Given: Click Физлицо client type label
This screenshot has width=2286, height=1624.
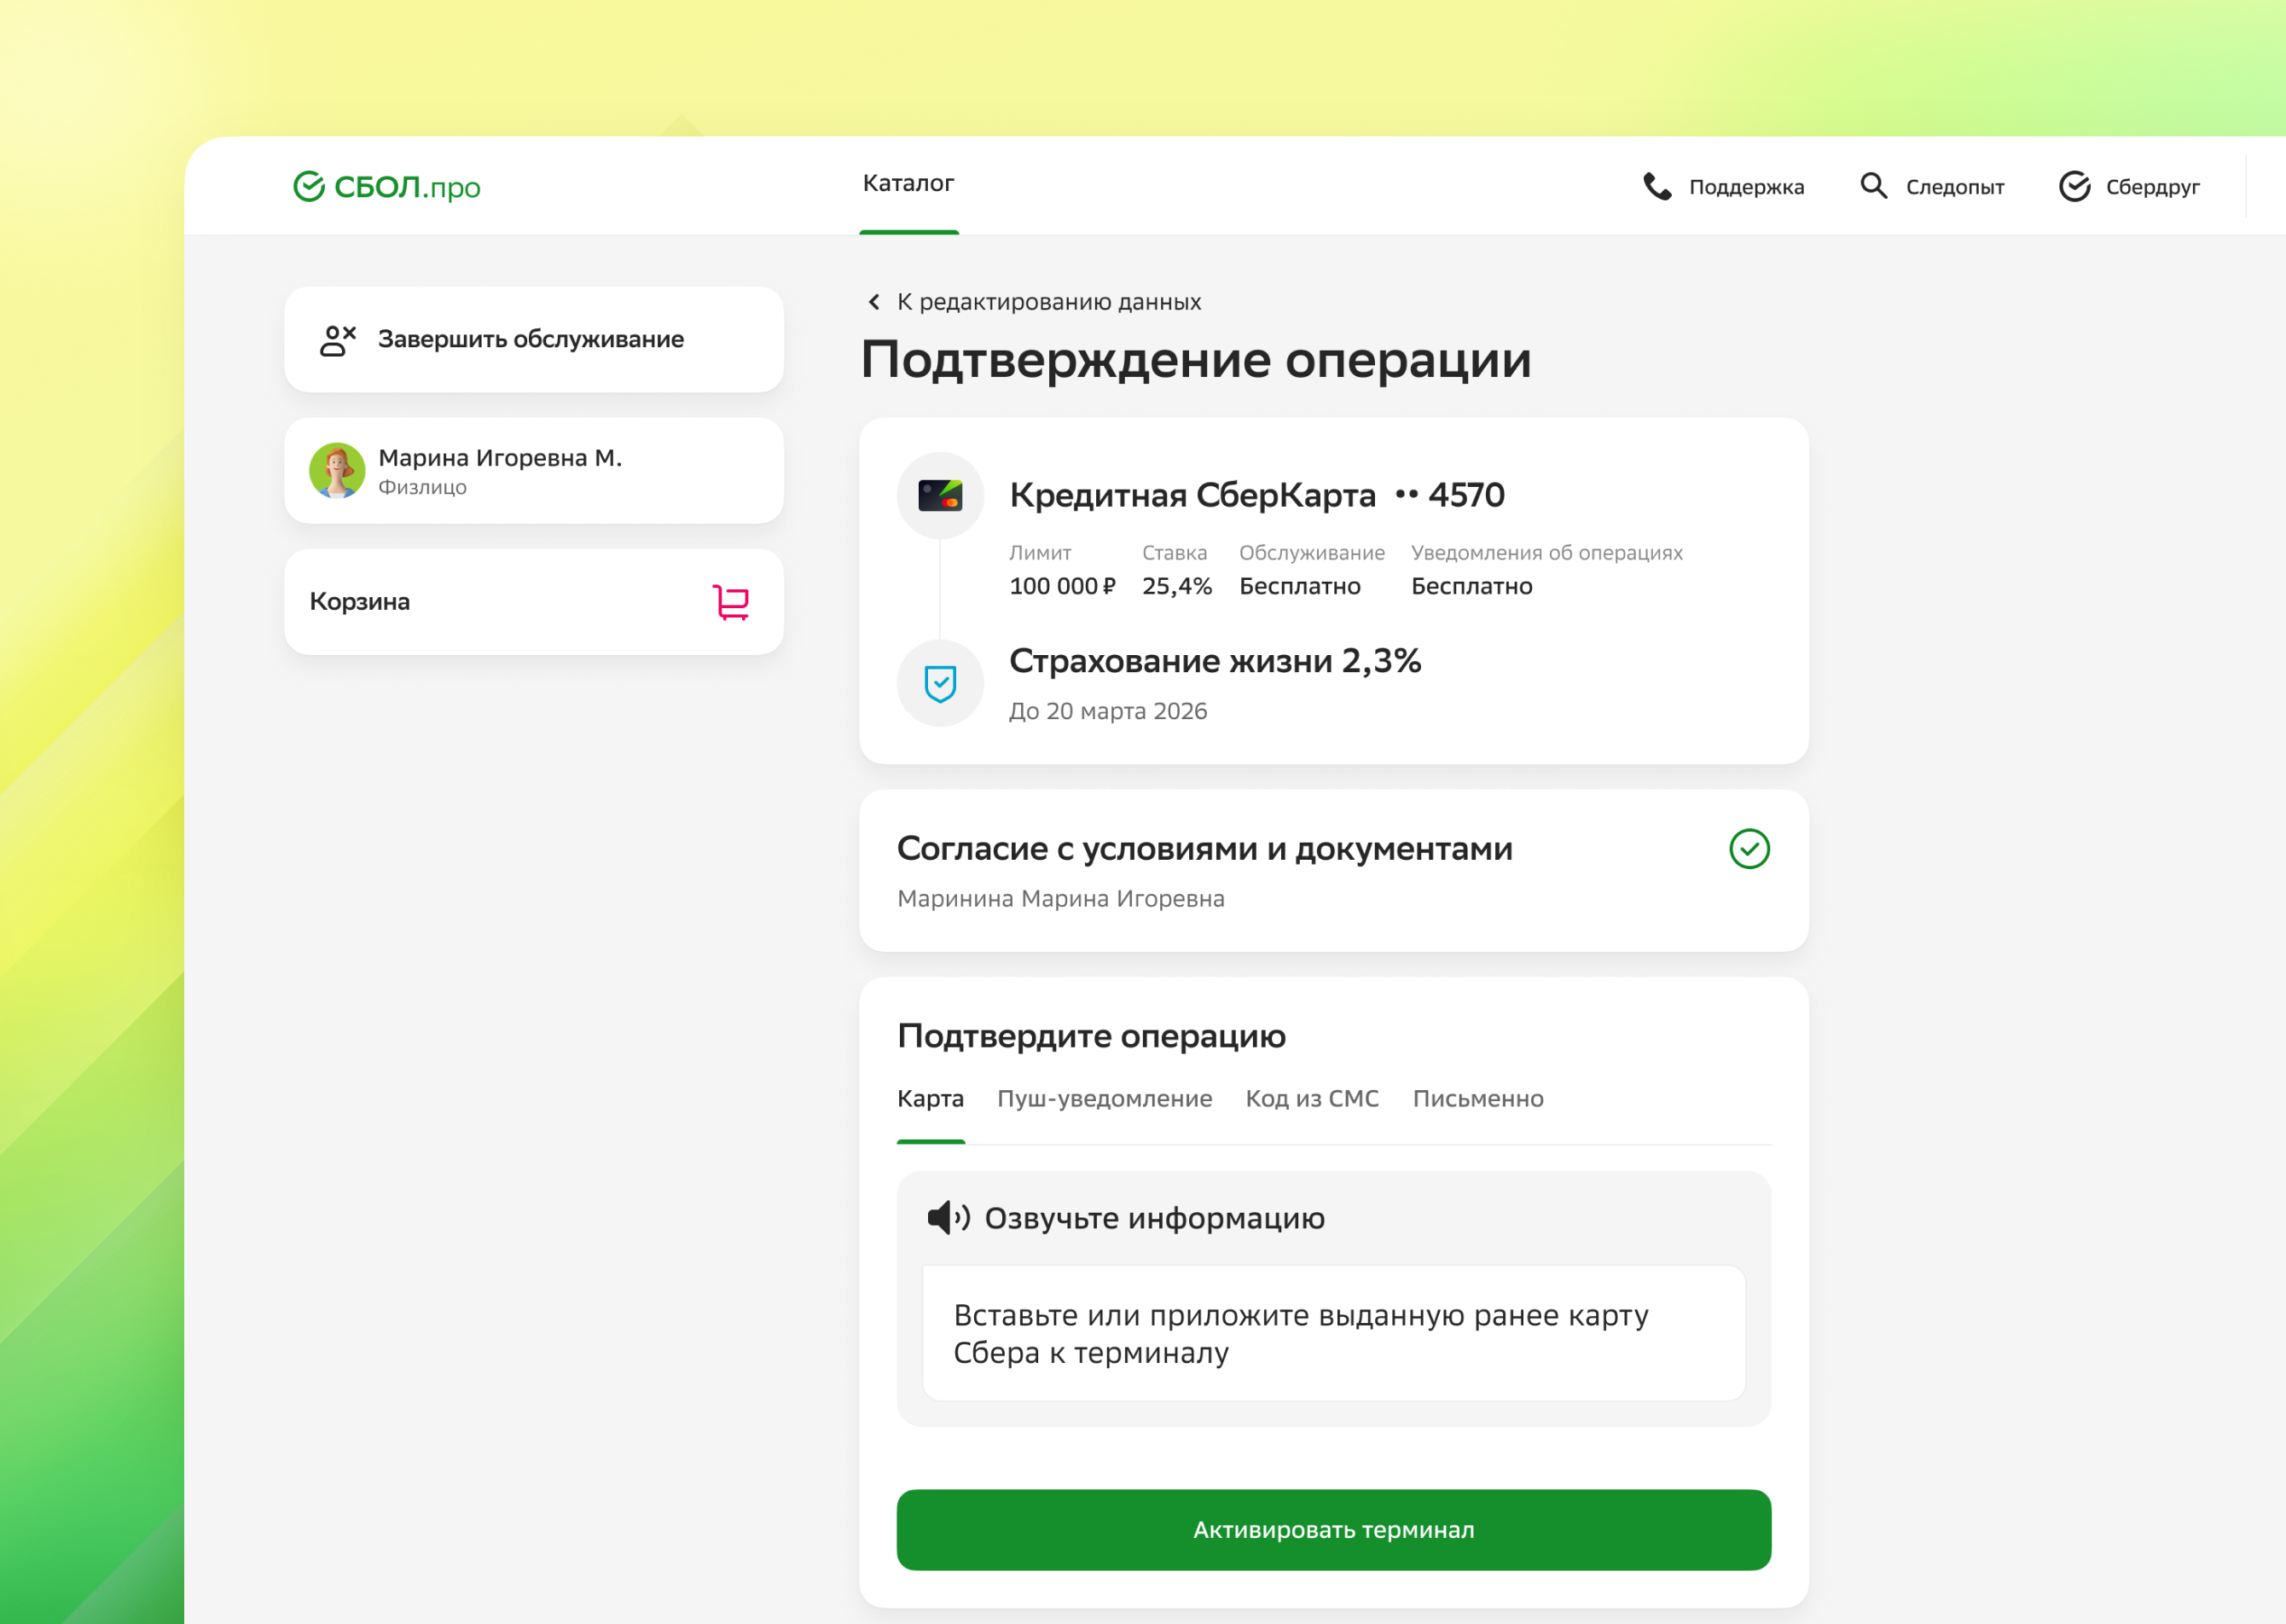Looking at the screenshot, I should [422, 488].
